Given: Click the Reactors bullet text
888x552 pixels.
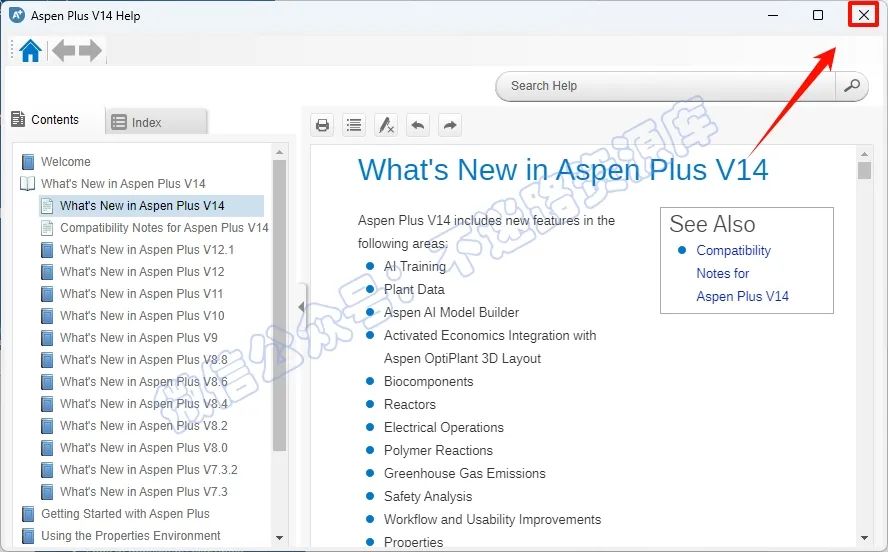Looking at the screenshot, I should coord(409,404).
